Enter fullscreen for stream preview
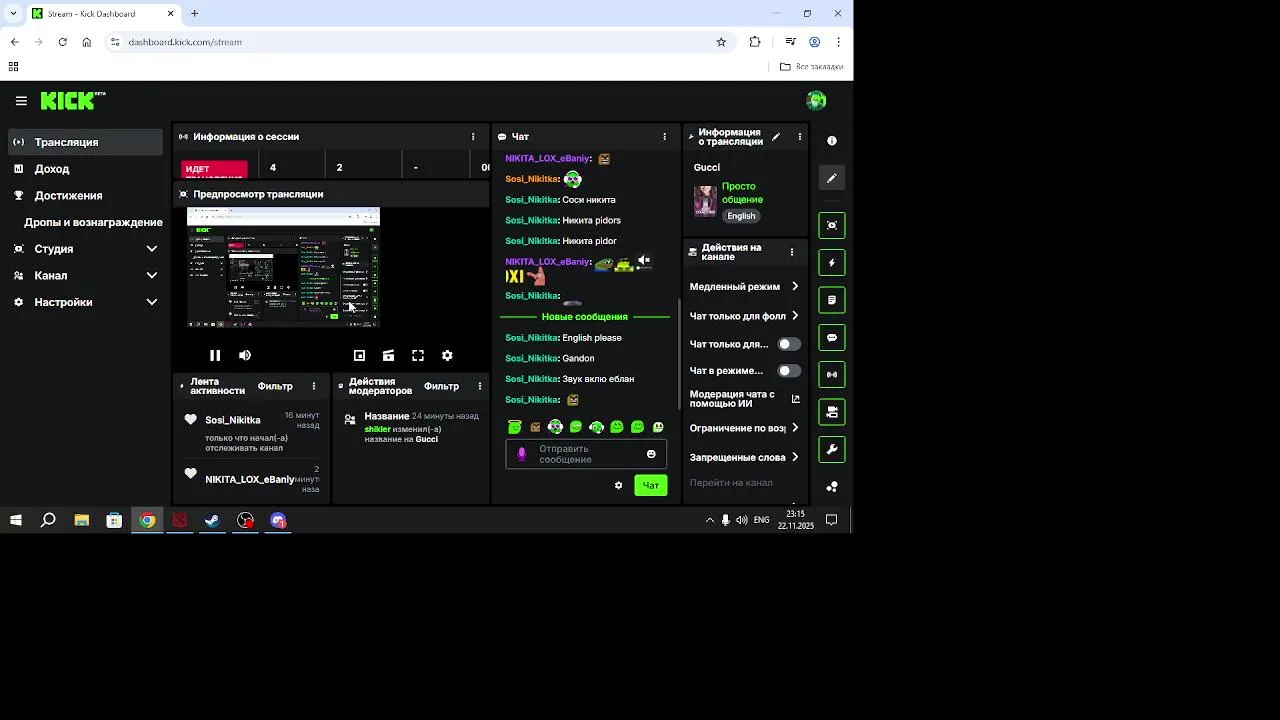 click(418, 355)
